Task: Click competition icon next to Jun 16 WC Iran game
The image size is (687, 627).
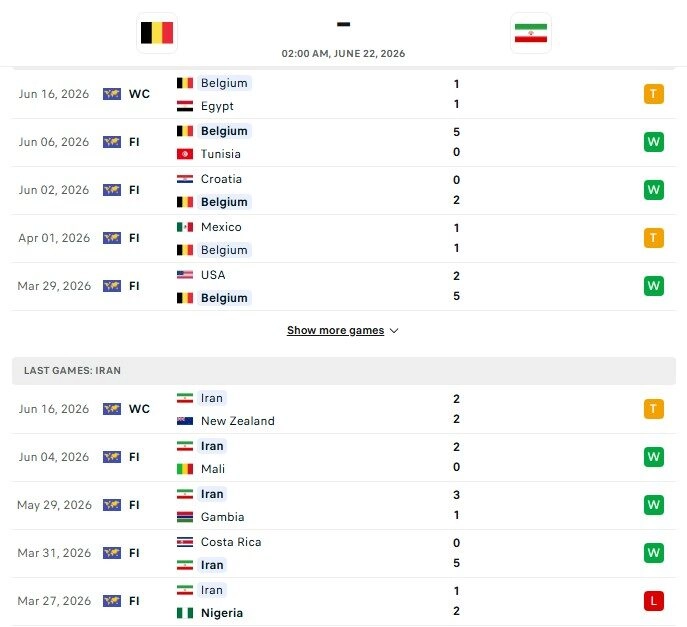Action: [112, 409]
